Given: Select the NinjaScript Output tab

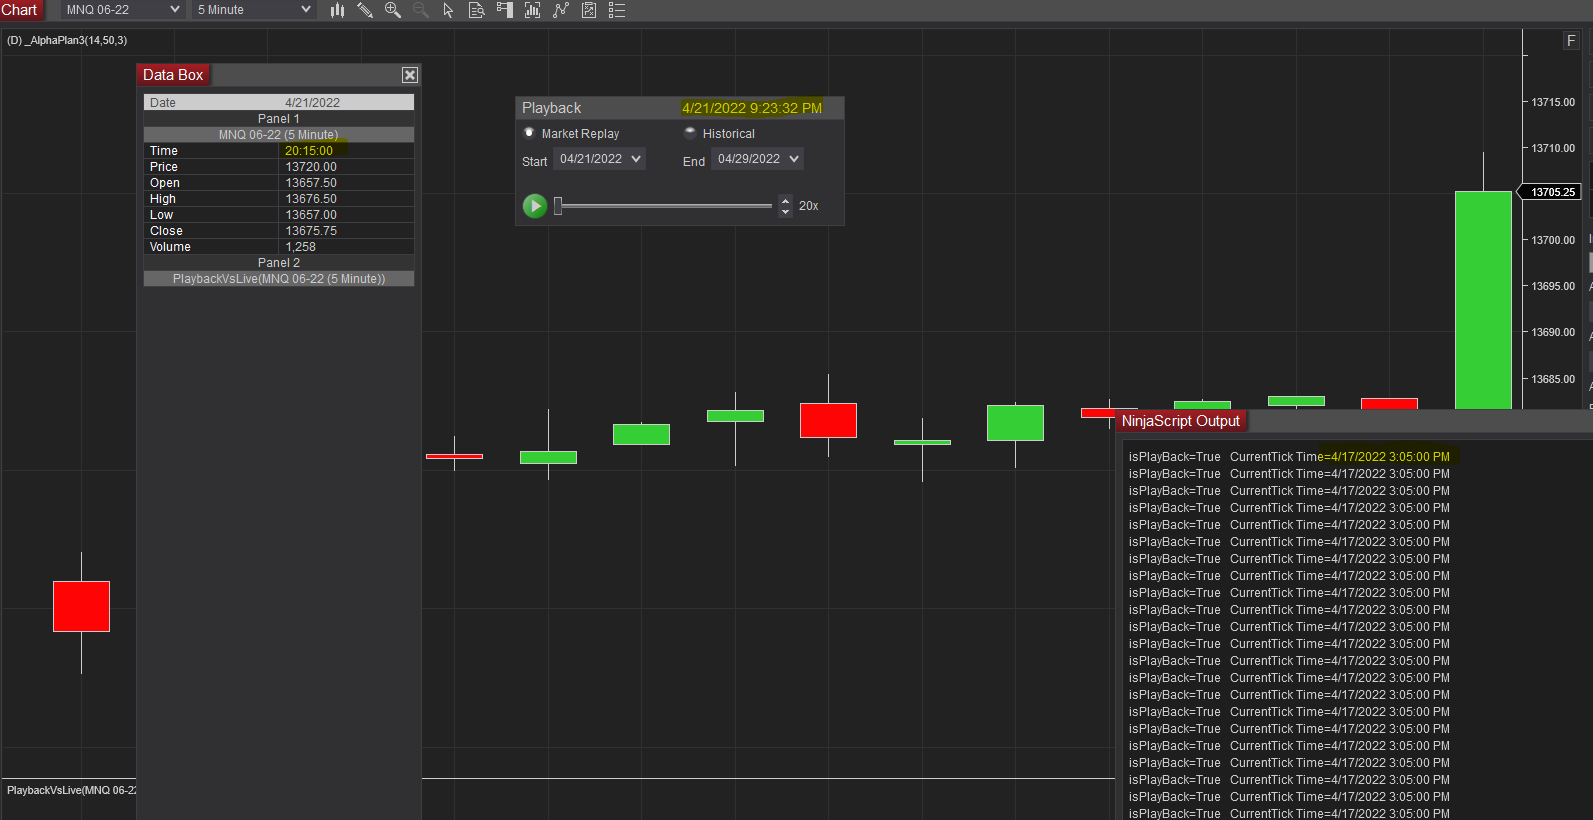Looking at the screenshot, I should [1180, 421].
